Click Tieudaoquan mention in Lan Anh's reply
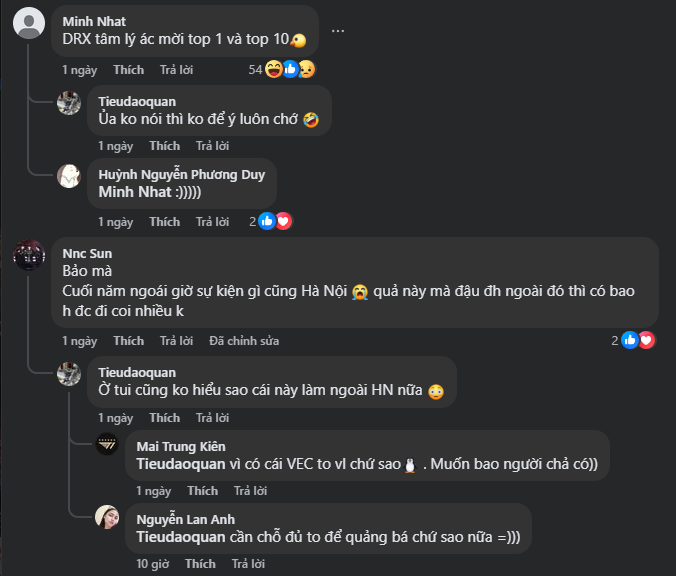Image resolution: width=676 pixels, height=576 pixels. coord(179,537)
